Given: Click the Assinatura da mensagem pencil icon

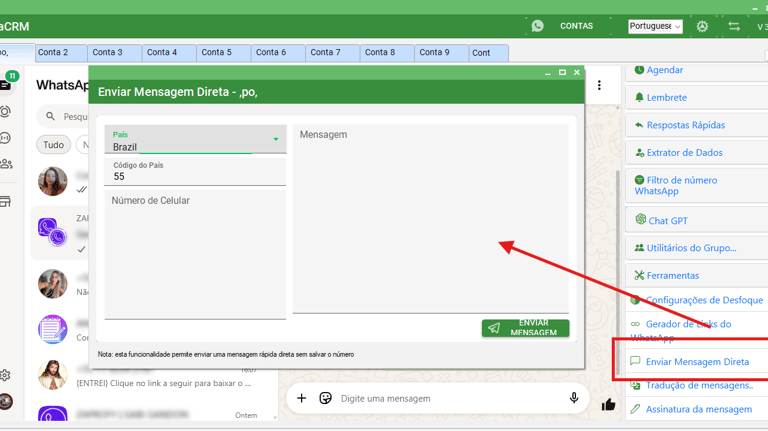Looking at the screenshot, I should (x=635, y=409).
